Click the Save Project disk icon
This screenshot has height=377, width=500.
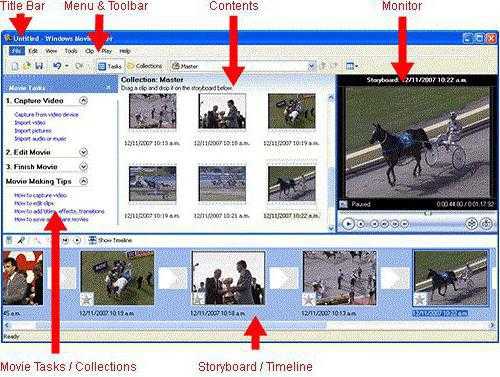(39, 66)
